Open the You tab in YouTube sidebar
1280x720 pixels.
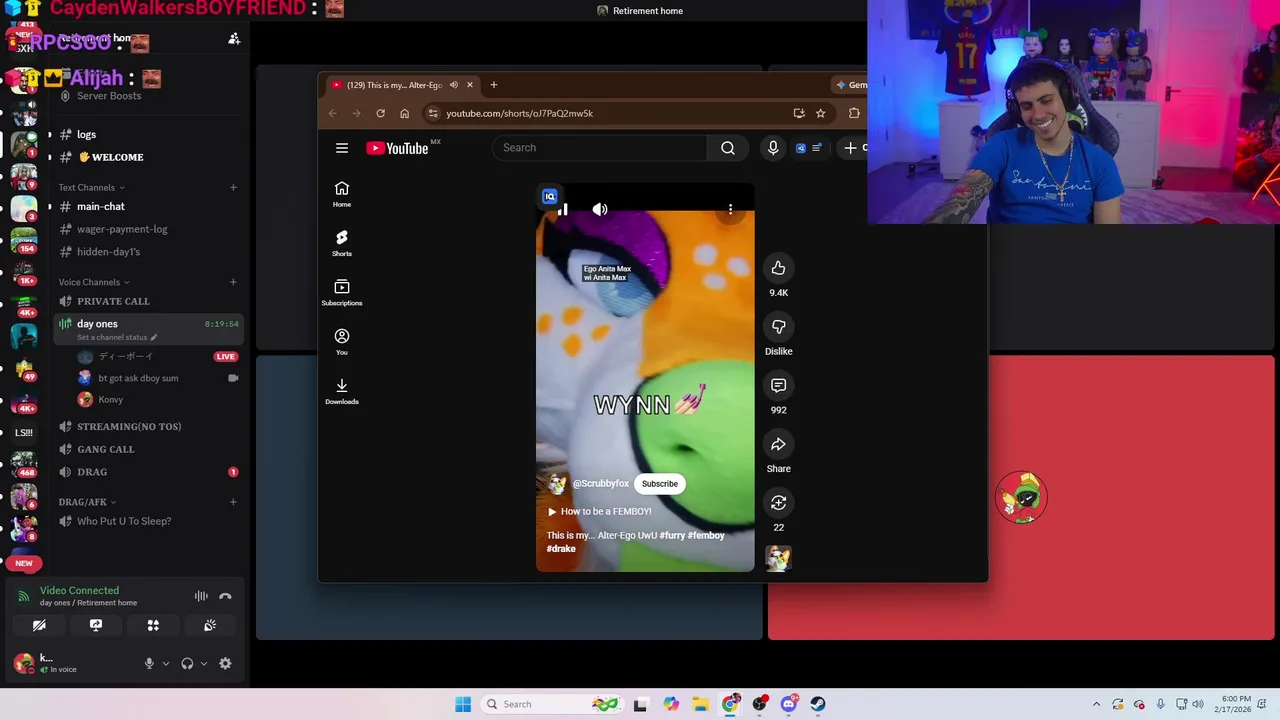342,342
